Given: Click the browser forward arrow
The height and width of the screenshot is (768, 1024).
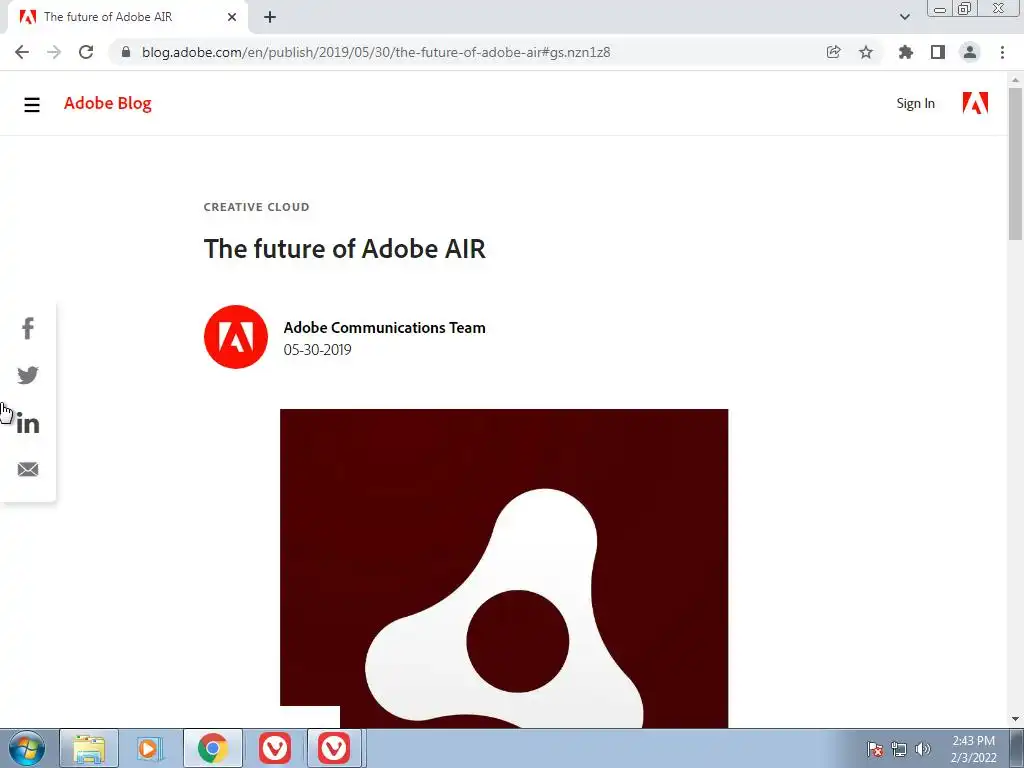Looking at the screenshot, I should click(x=54, y=52).
